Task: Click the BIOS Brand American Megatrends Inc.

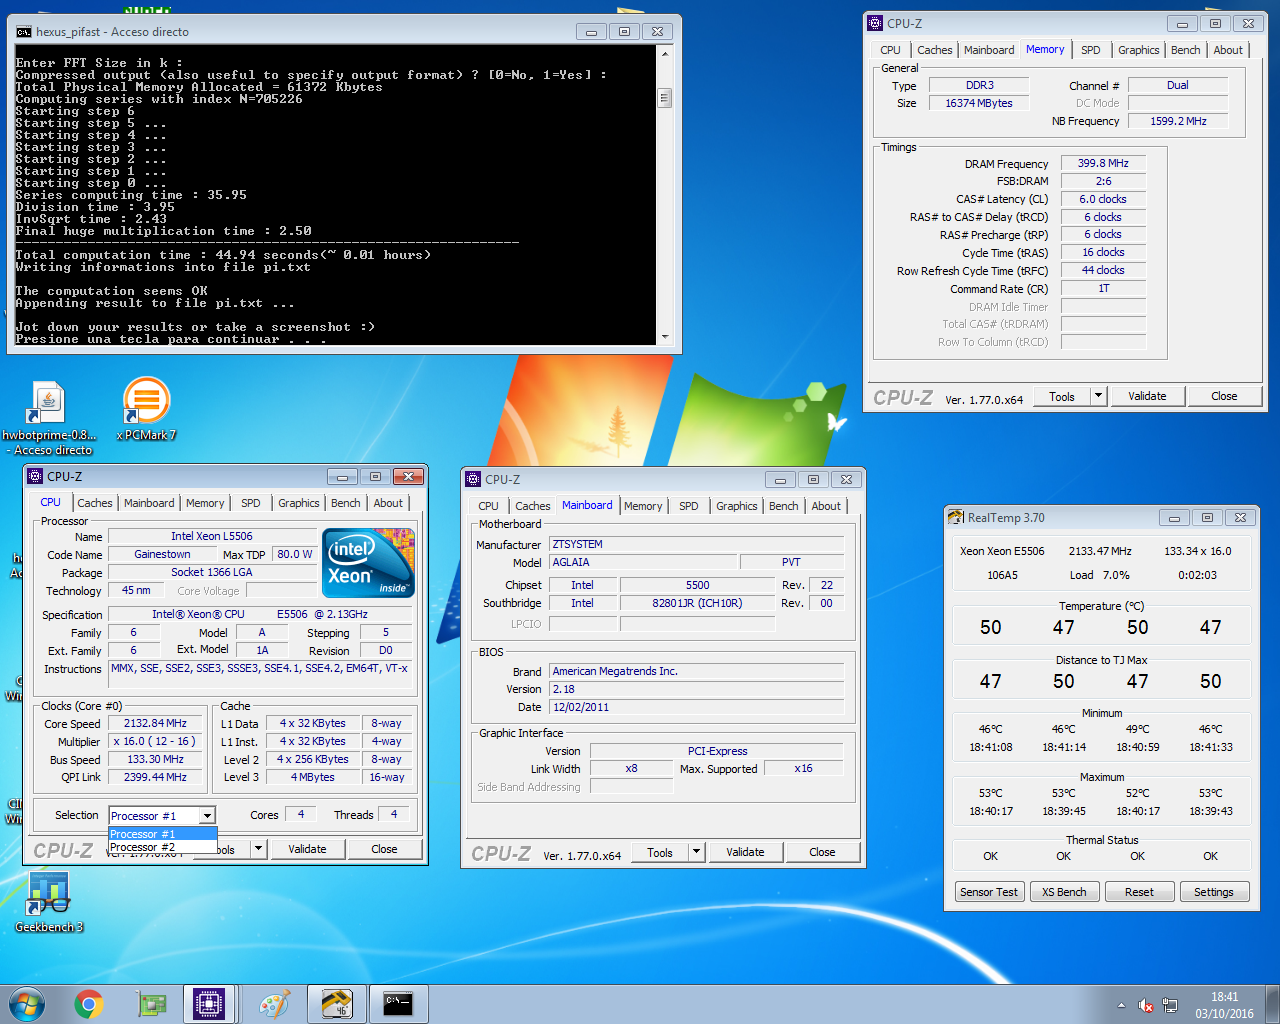Action: (x=696, y=671)
